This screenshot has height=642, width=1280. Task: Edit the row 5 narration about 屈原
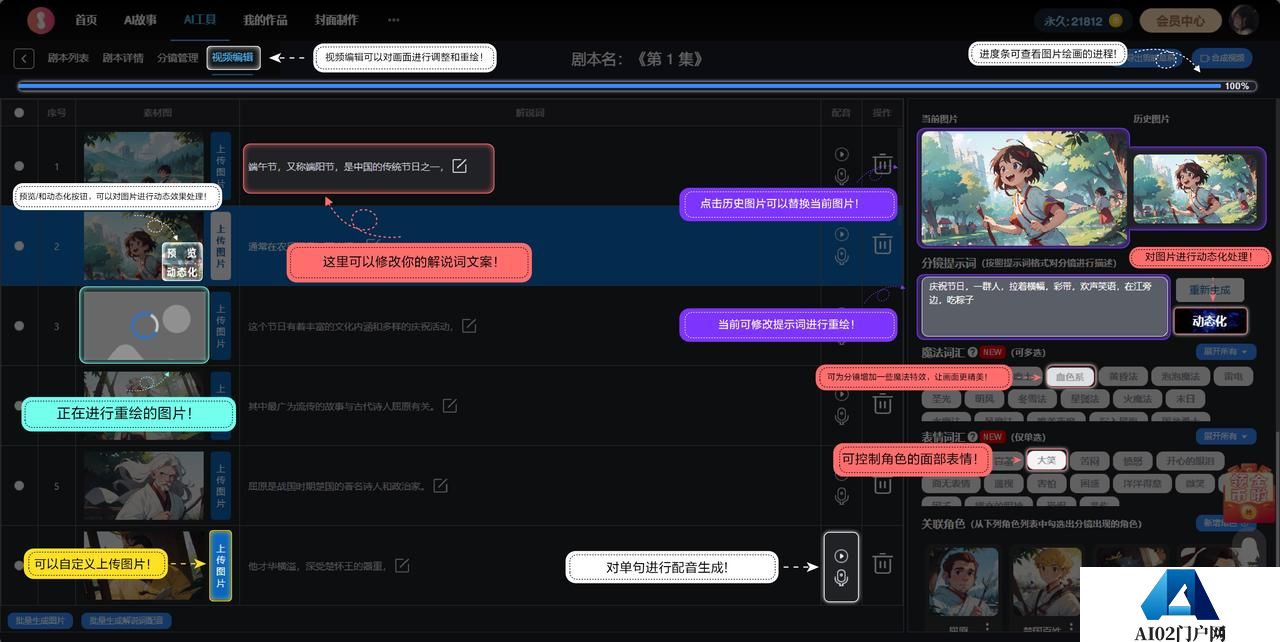[x=440, y=486]
